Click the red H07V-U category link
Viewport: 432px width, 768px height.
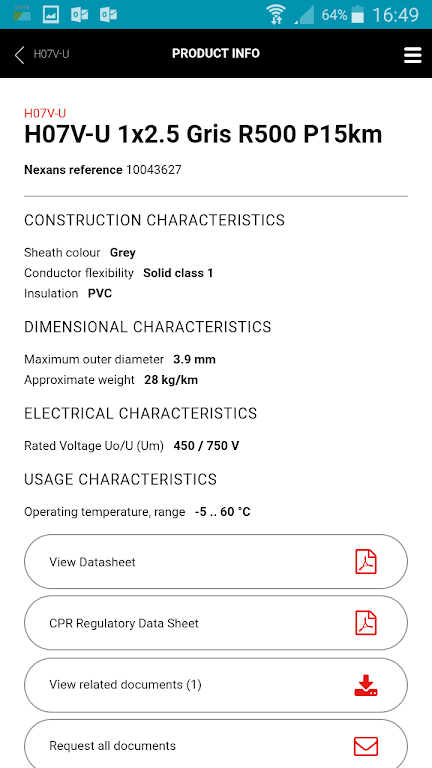point(45,113)
